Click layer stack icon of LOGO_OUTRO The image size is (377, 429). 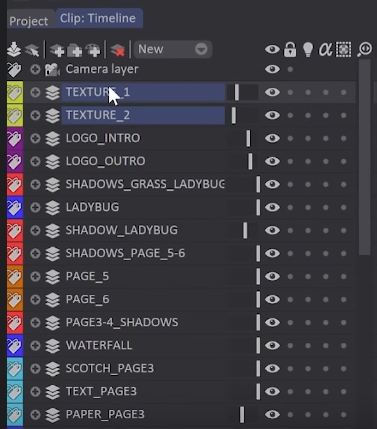click(52, 161)
